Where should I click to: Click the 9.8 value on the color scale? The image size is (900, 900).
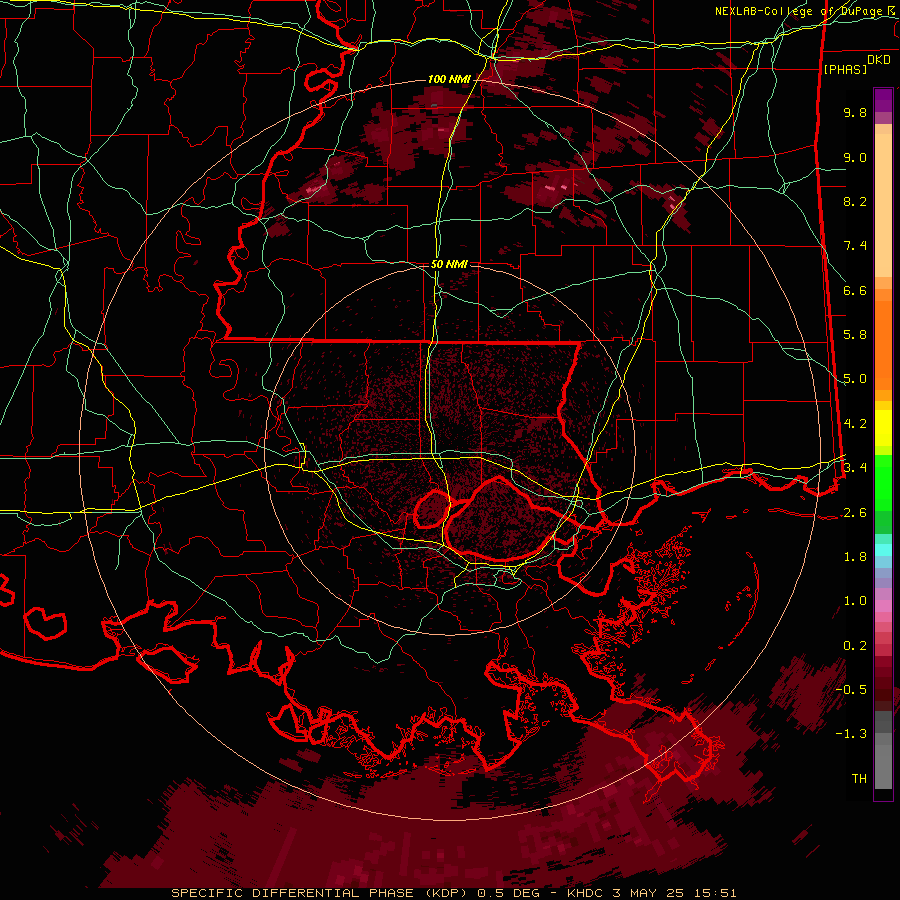click(855, 112)
